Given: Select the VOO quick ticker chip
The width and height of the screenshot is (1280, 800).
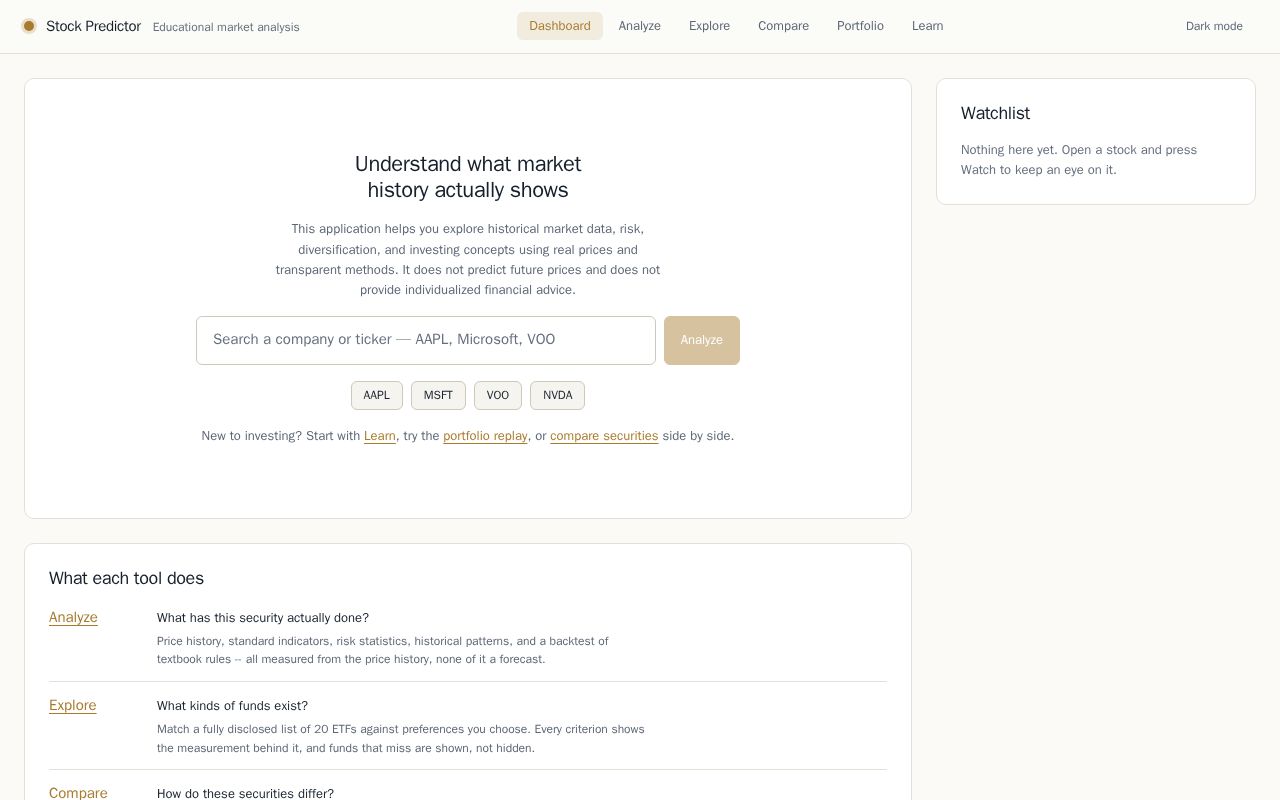Looking at the screenshot, I should (498, 395).
